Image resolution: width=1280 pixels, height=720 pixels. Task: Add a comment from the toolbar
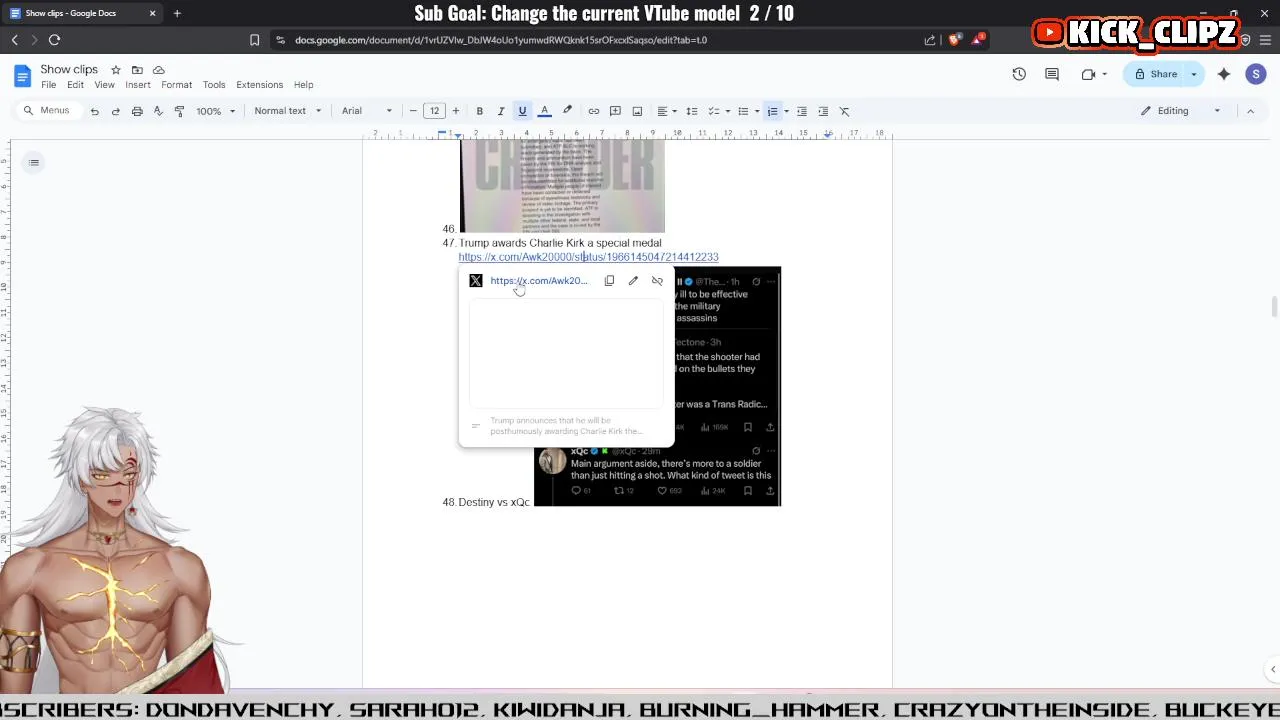point(615,111)
